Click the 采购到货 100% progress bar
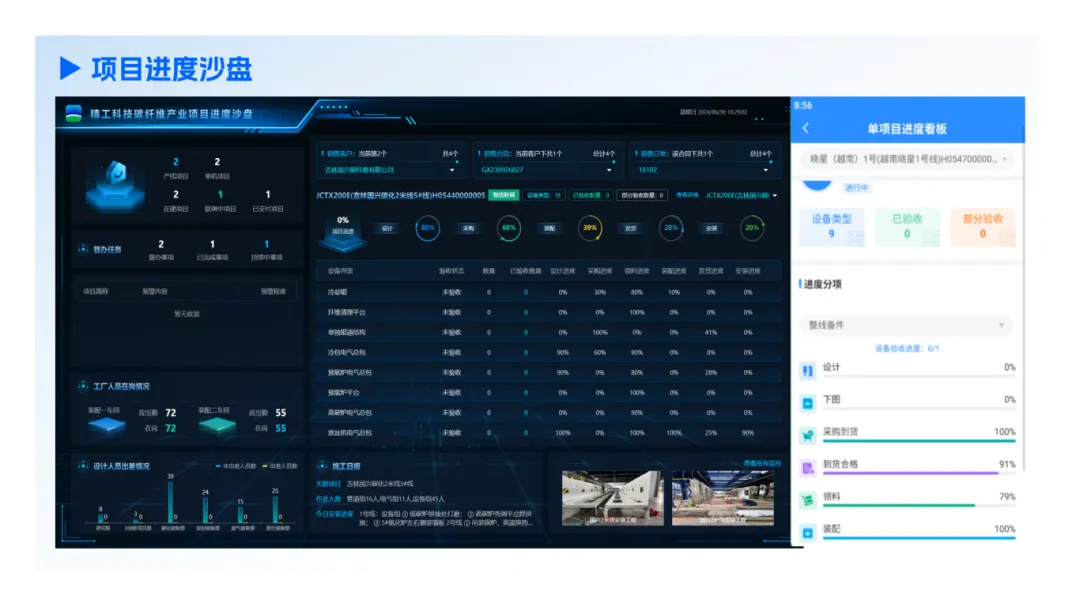The height and width of the screenshot is (607, 1080). [x=919, y=441]
